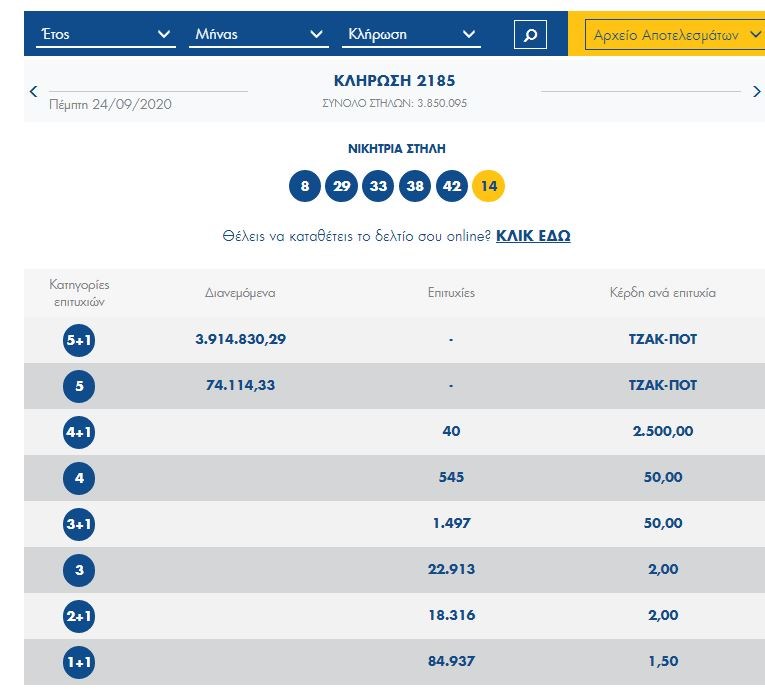The height and width of the screenshot is (699, 765).
Task: Click the ΚΛΗΡΩΣΗ 2185 heading
Action: (x=394, y=81)
